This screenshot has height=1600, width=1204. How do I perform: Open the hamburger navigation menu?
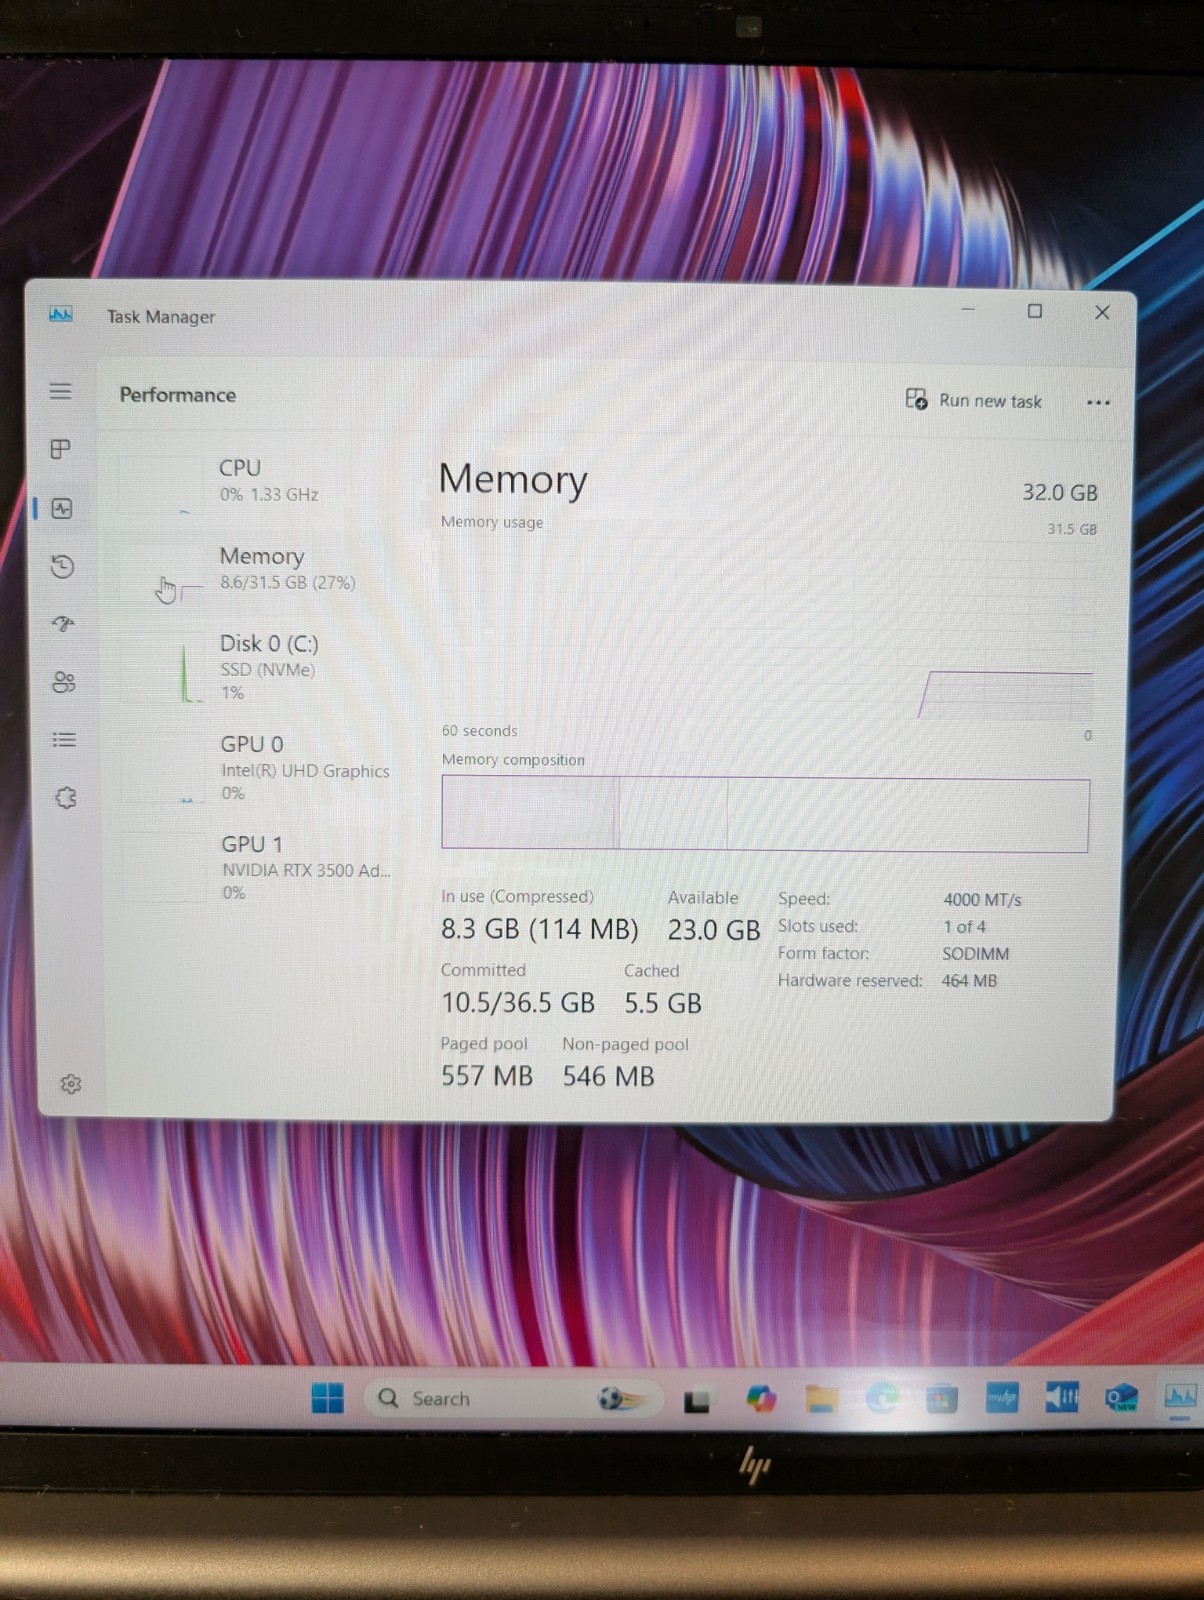coord(61,391)
